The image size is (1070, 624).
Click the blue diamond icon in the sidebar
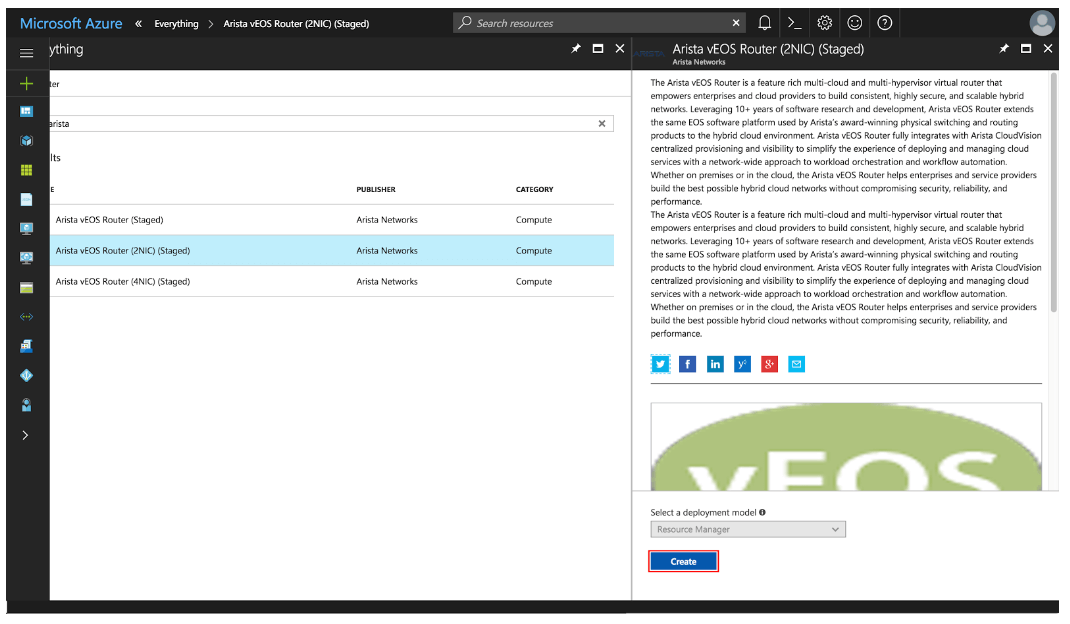[27, 375]
